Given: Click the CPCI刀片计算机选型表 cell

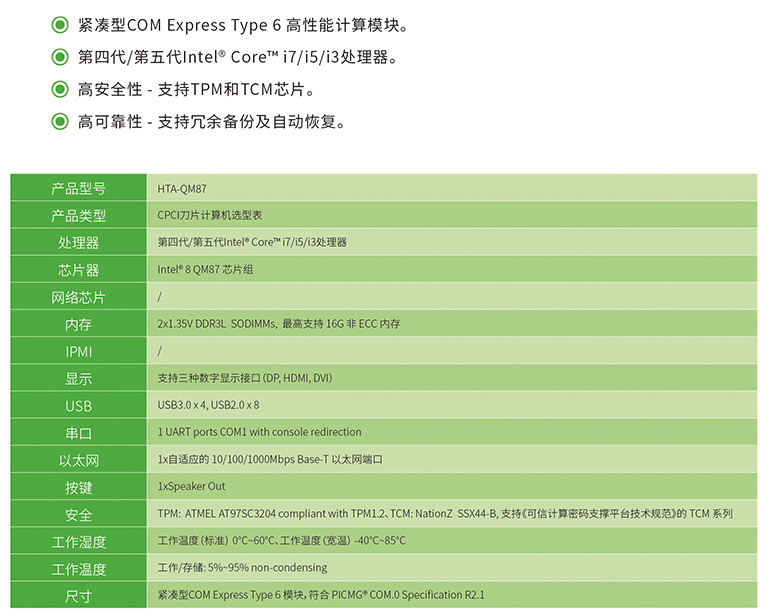Looking at the screenshot, I should click(x=452, y=215).
